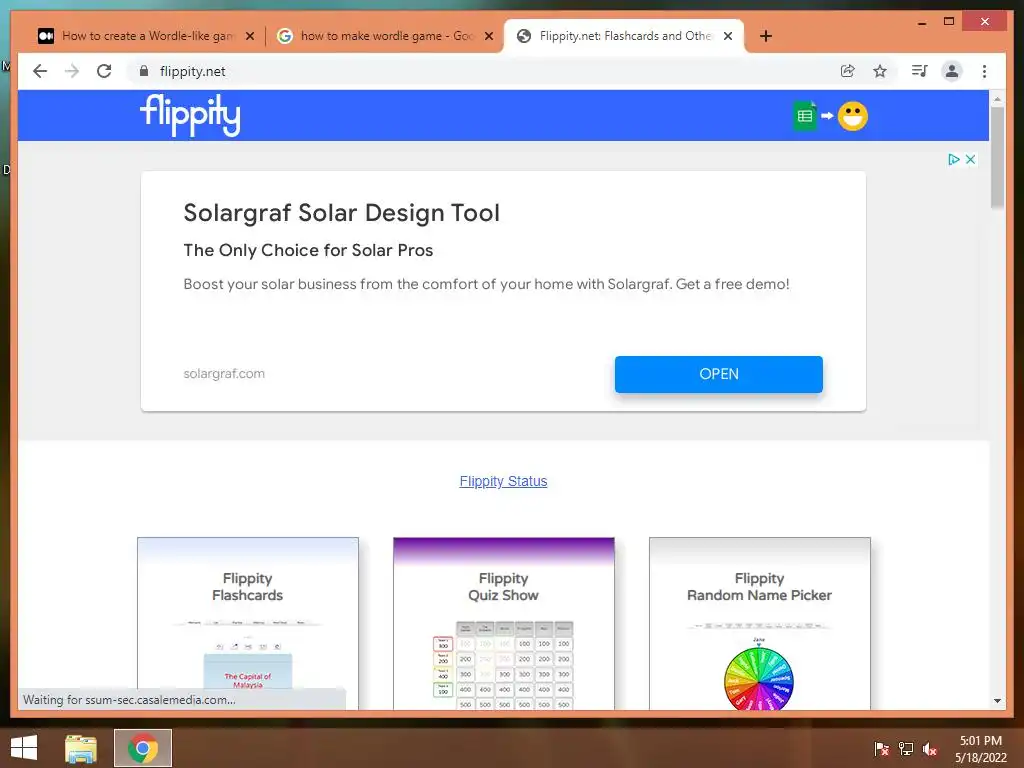Open a new tab with the plus button
This screenshot has width=1024, height=768.
tap(766, 36)
